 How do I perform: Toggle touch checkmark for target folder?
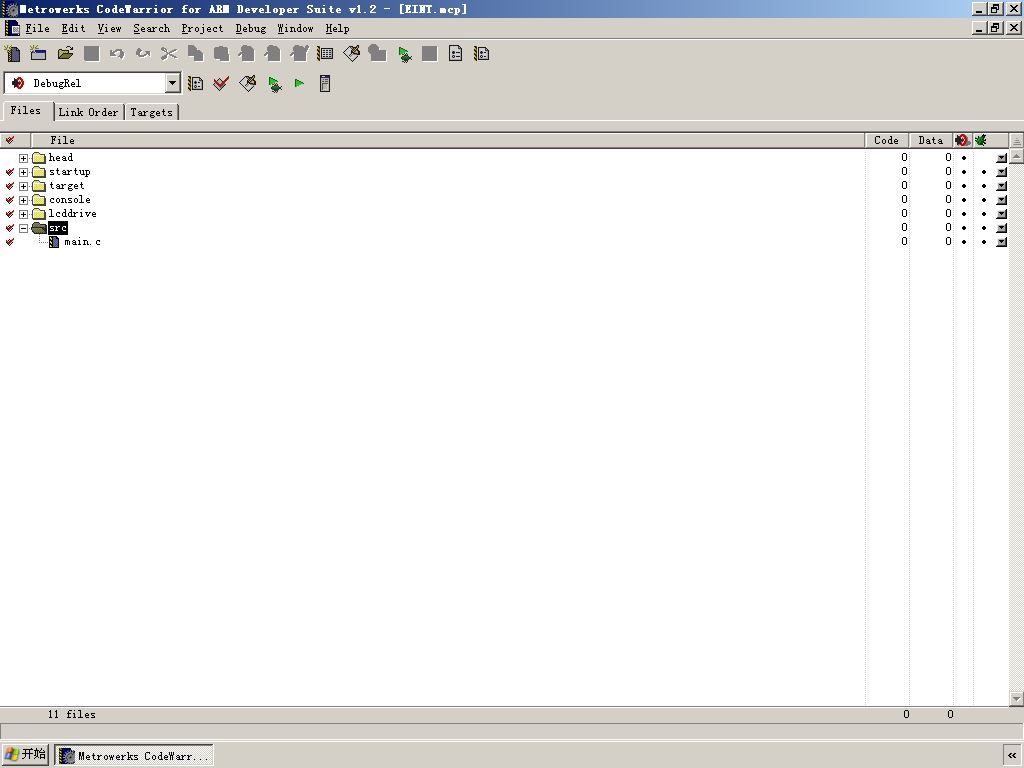(10, 186)
